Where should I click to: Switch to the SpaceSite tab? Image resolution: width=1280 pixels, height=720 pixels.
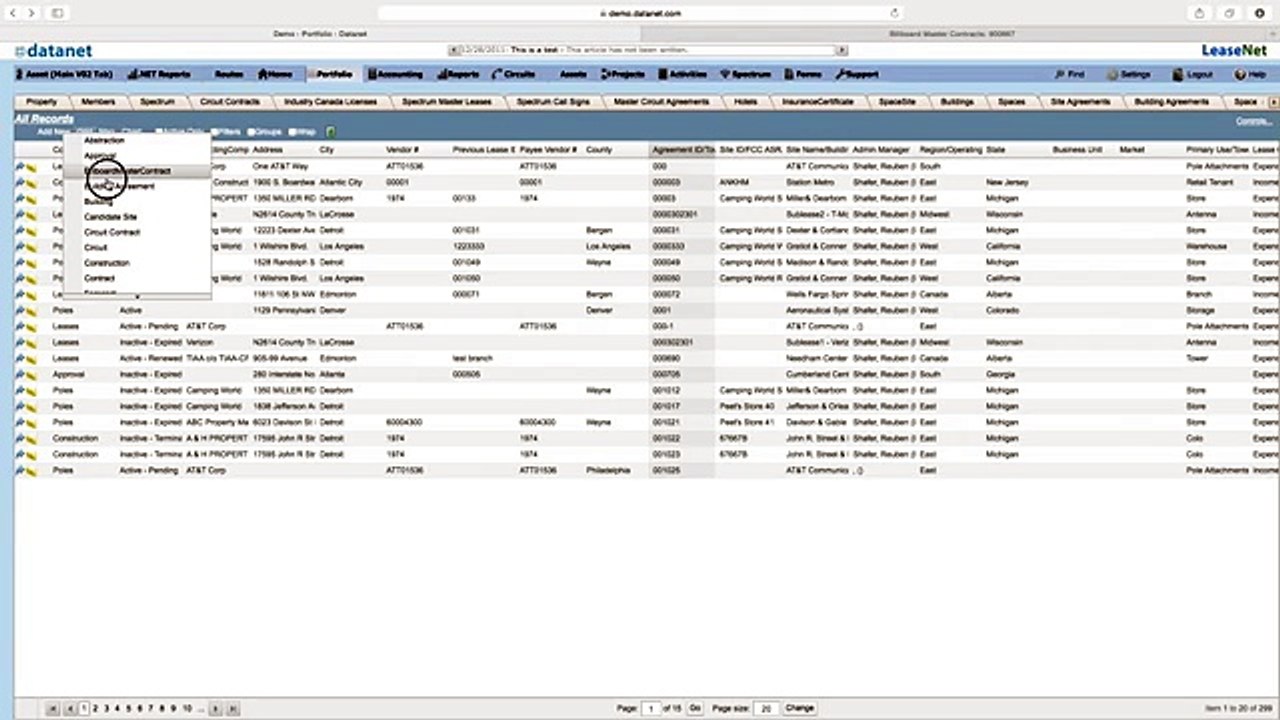[x=898, y=102]
